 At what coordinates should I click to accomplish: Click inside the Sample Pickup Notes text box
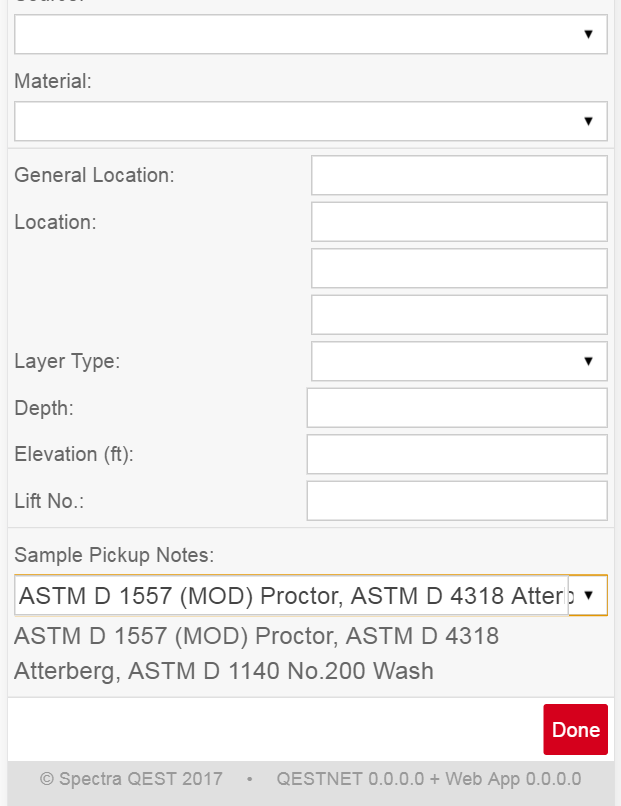click(x=292, y=596)
